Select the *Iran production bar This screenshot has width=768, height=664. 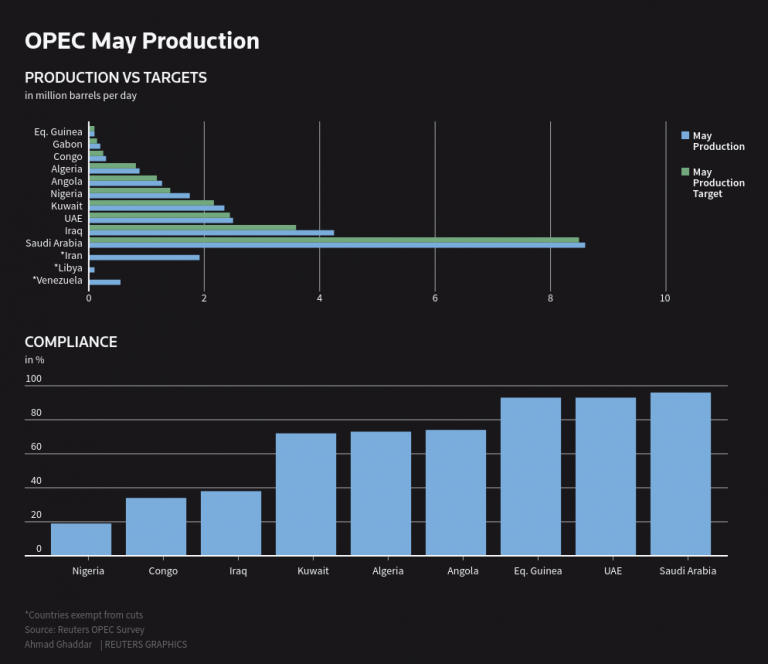click(x=144, y=257)
